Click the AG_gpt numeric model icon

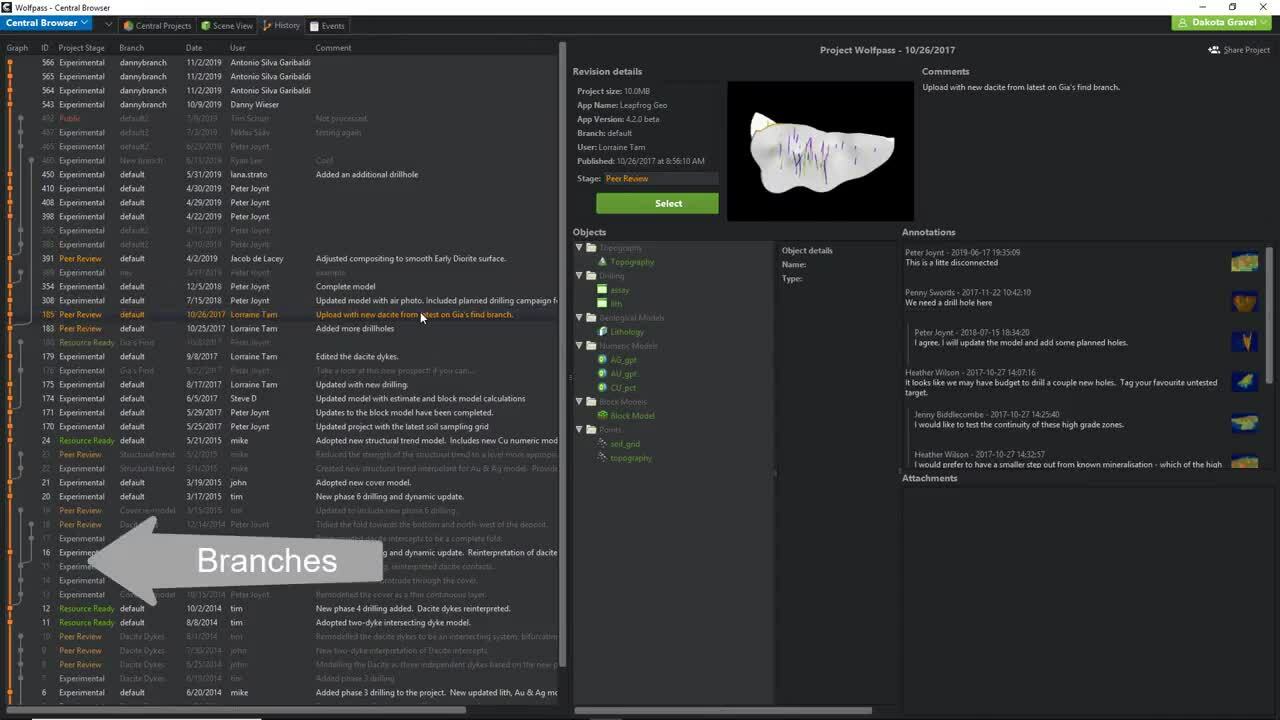tap(602, 360)
